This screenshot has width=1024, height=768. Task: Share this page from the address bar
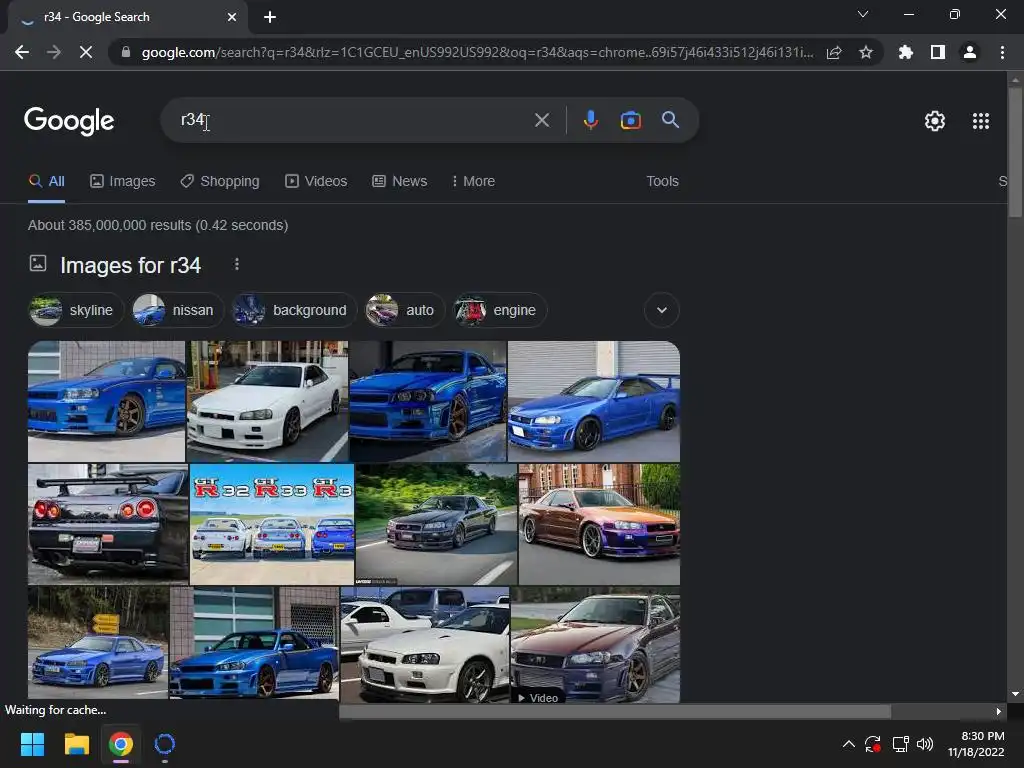tap(834, 52)
